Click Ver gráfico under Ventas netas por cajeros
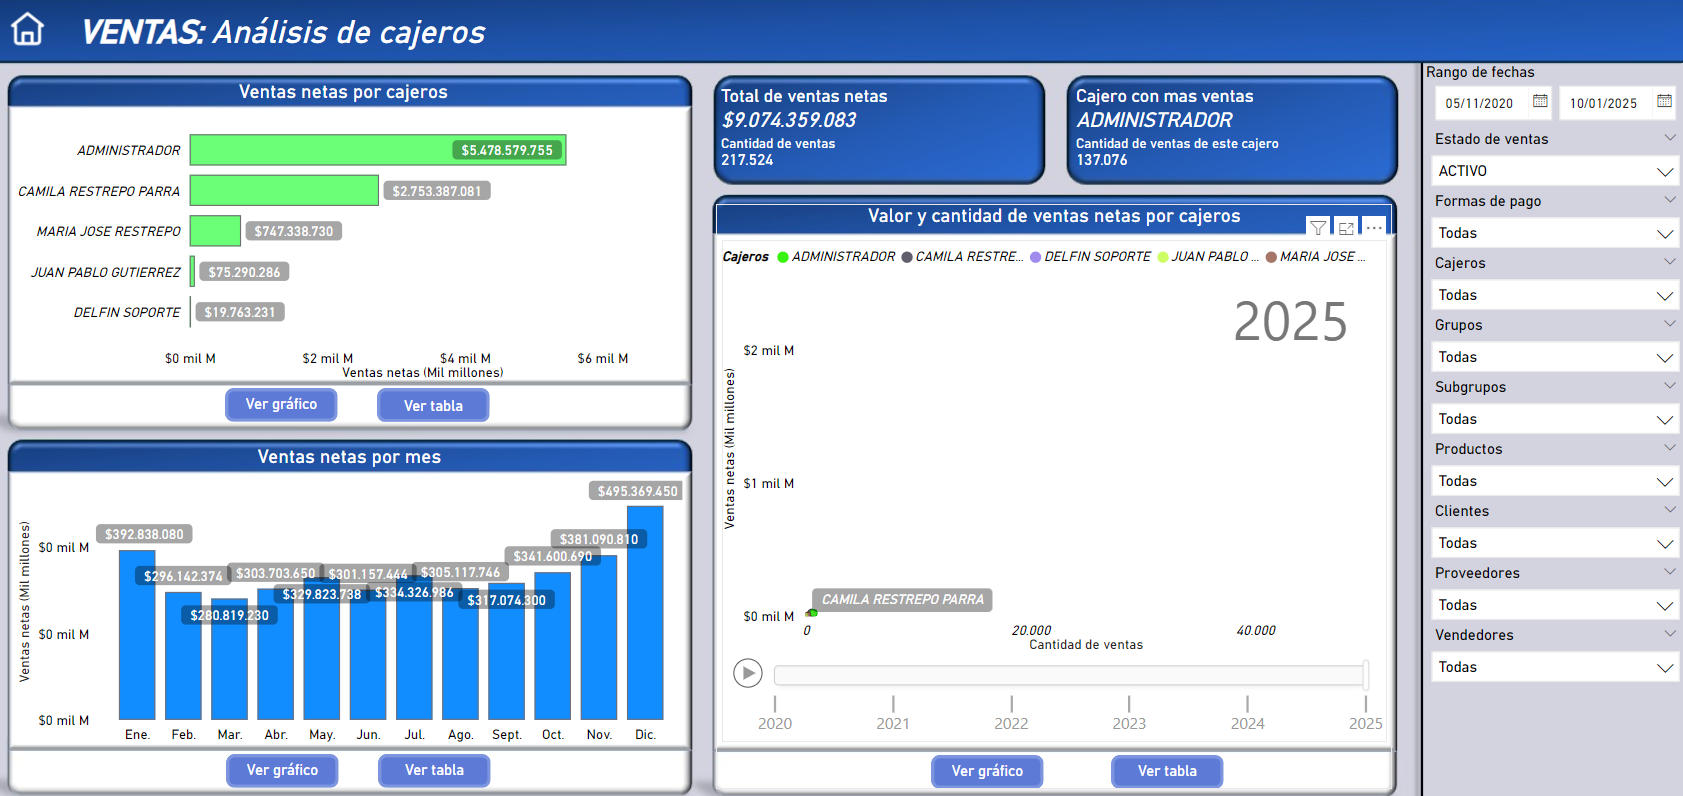Image resolution: width=1683 pixels, height=796 pixels. pos(281,404)
